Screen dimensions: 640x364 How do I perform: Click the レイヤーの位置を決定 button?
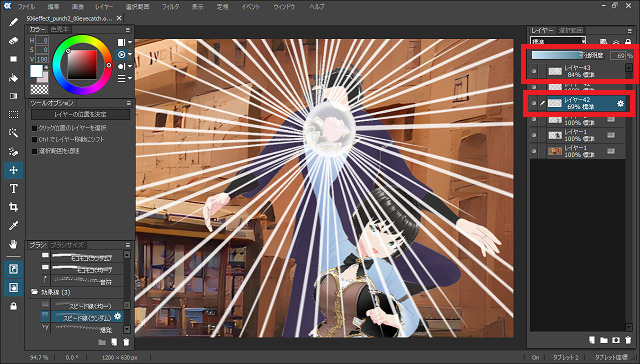(x=80, y=114)
